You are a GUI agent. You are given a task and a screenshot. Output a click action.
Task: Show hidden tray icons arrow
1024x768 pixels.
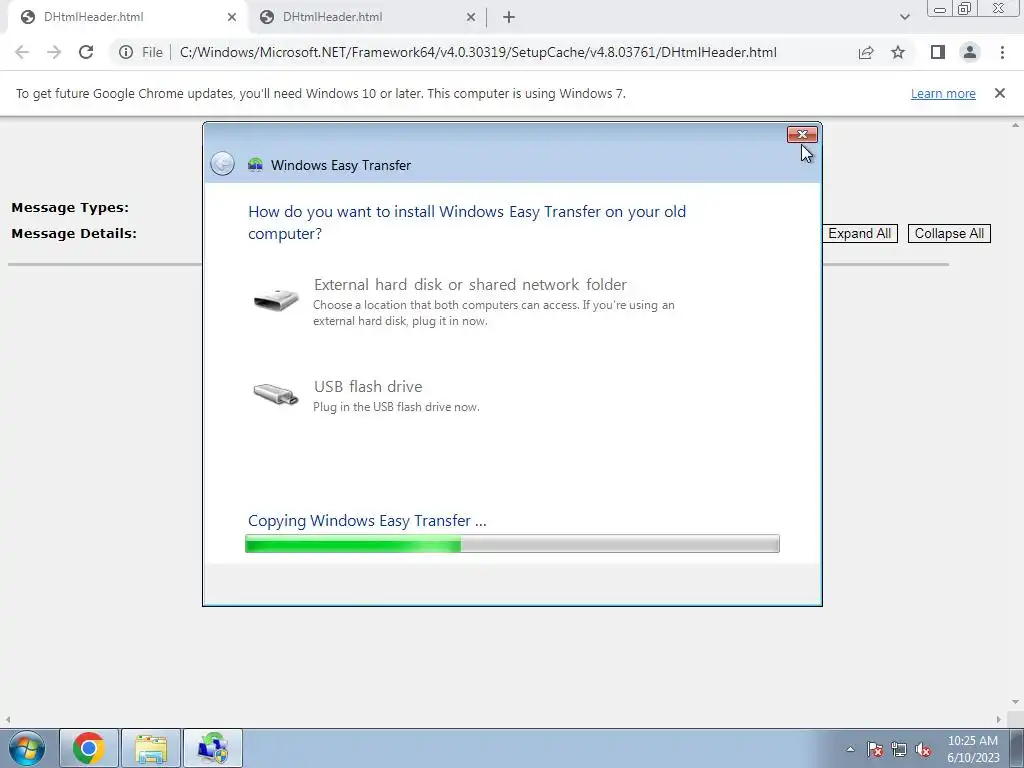coord(850,749)
